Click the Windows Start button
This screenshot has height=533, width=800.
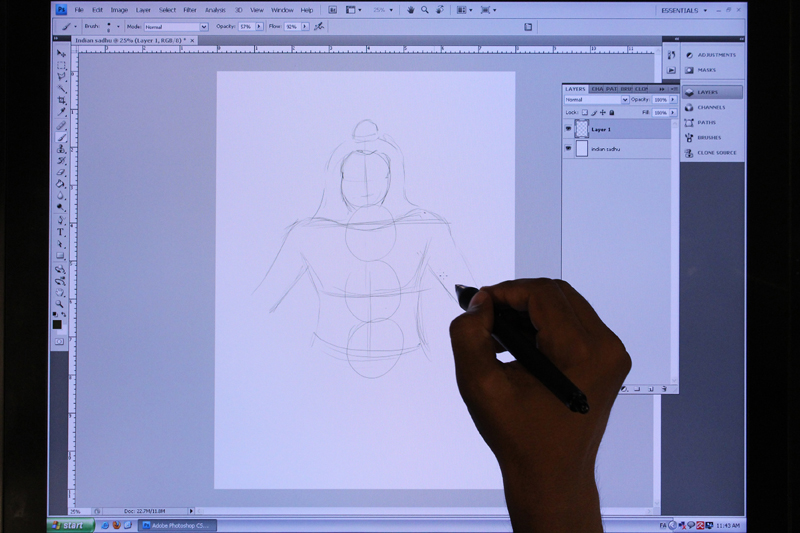tap(69, 524)
